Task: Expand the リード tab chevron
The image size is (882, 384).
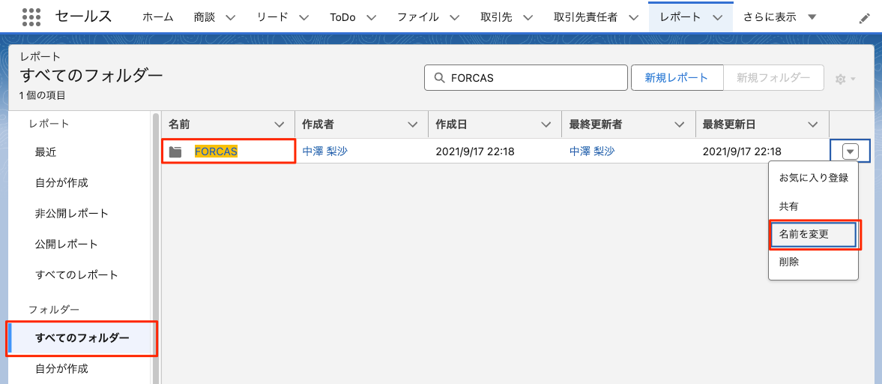Action: [x=303, y=17]
